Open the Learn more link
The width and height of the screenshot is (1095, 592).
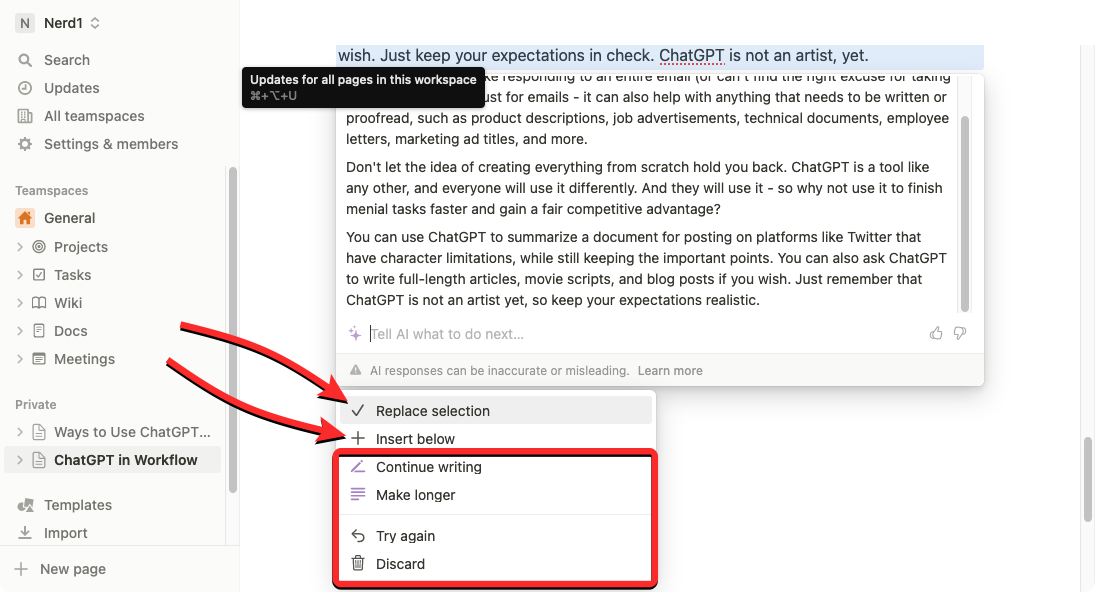click(670, 370)
